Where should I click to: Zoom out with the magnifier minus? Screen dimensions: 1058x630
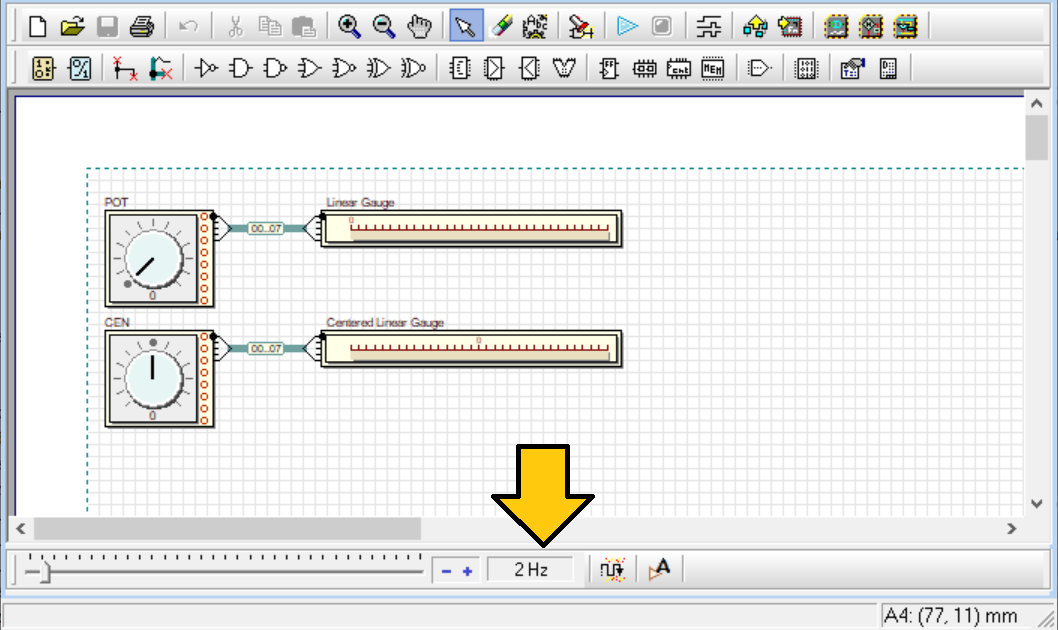pos(383,26)
